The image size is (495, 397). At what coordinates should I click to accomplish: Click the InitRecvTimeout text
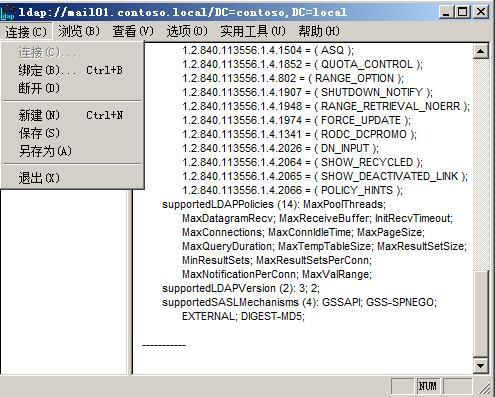[414, 218]
